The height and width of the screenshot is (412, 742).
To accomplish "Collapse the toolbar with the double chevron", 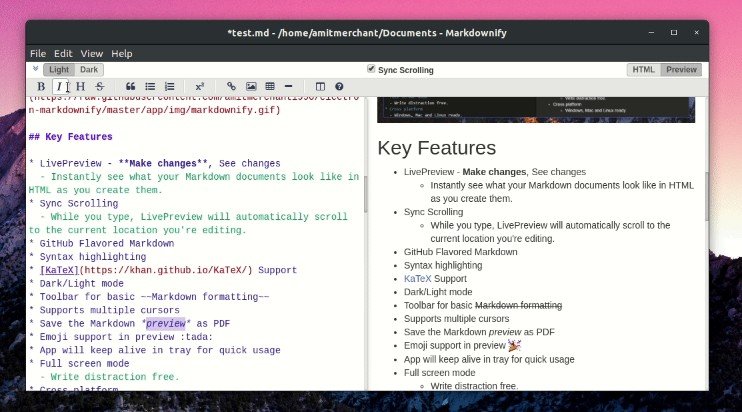I will (x=35, y=69).
